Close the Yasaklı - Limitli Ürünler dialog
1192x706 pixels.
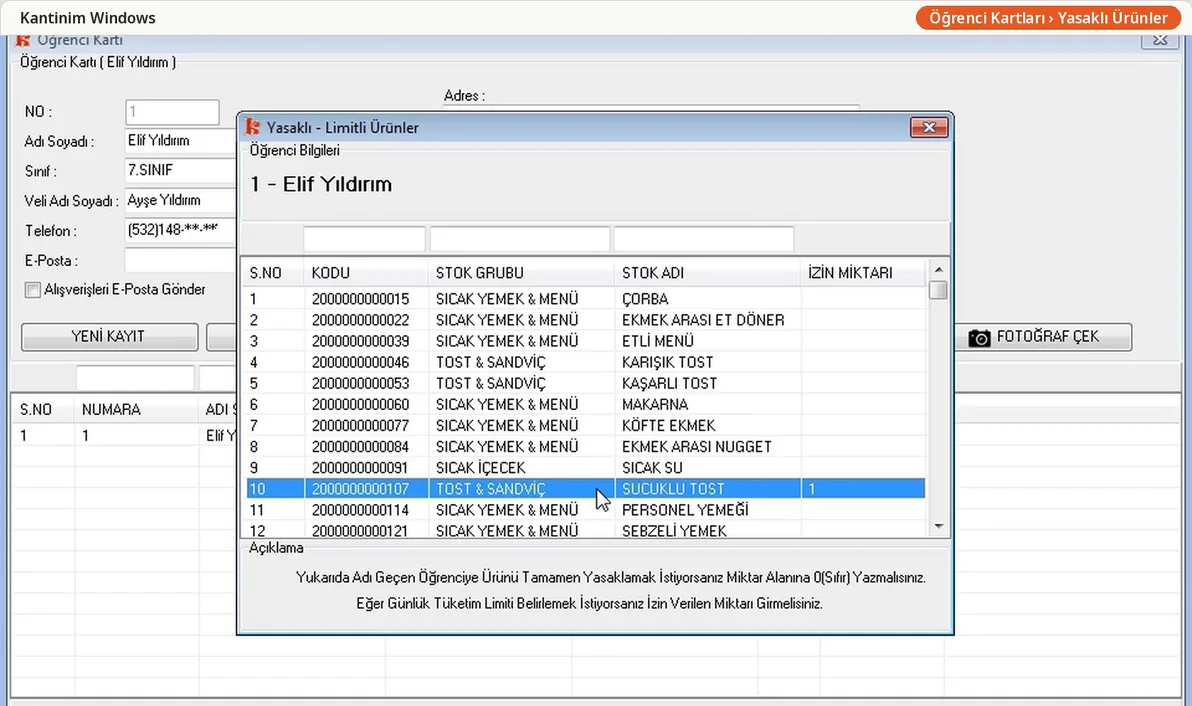pyautogui.click(x=929, y=127)
